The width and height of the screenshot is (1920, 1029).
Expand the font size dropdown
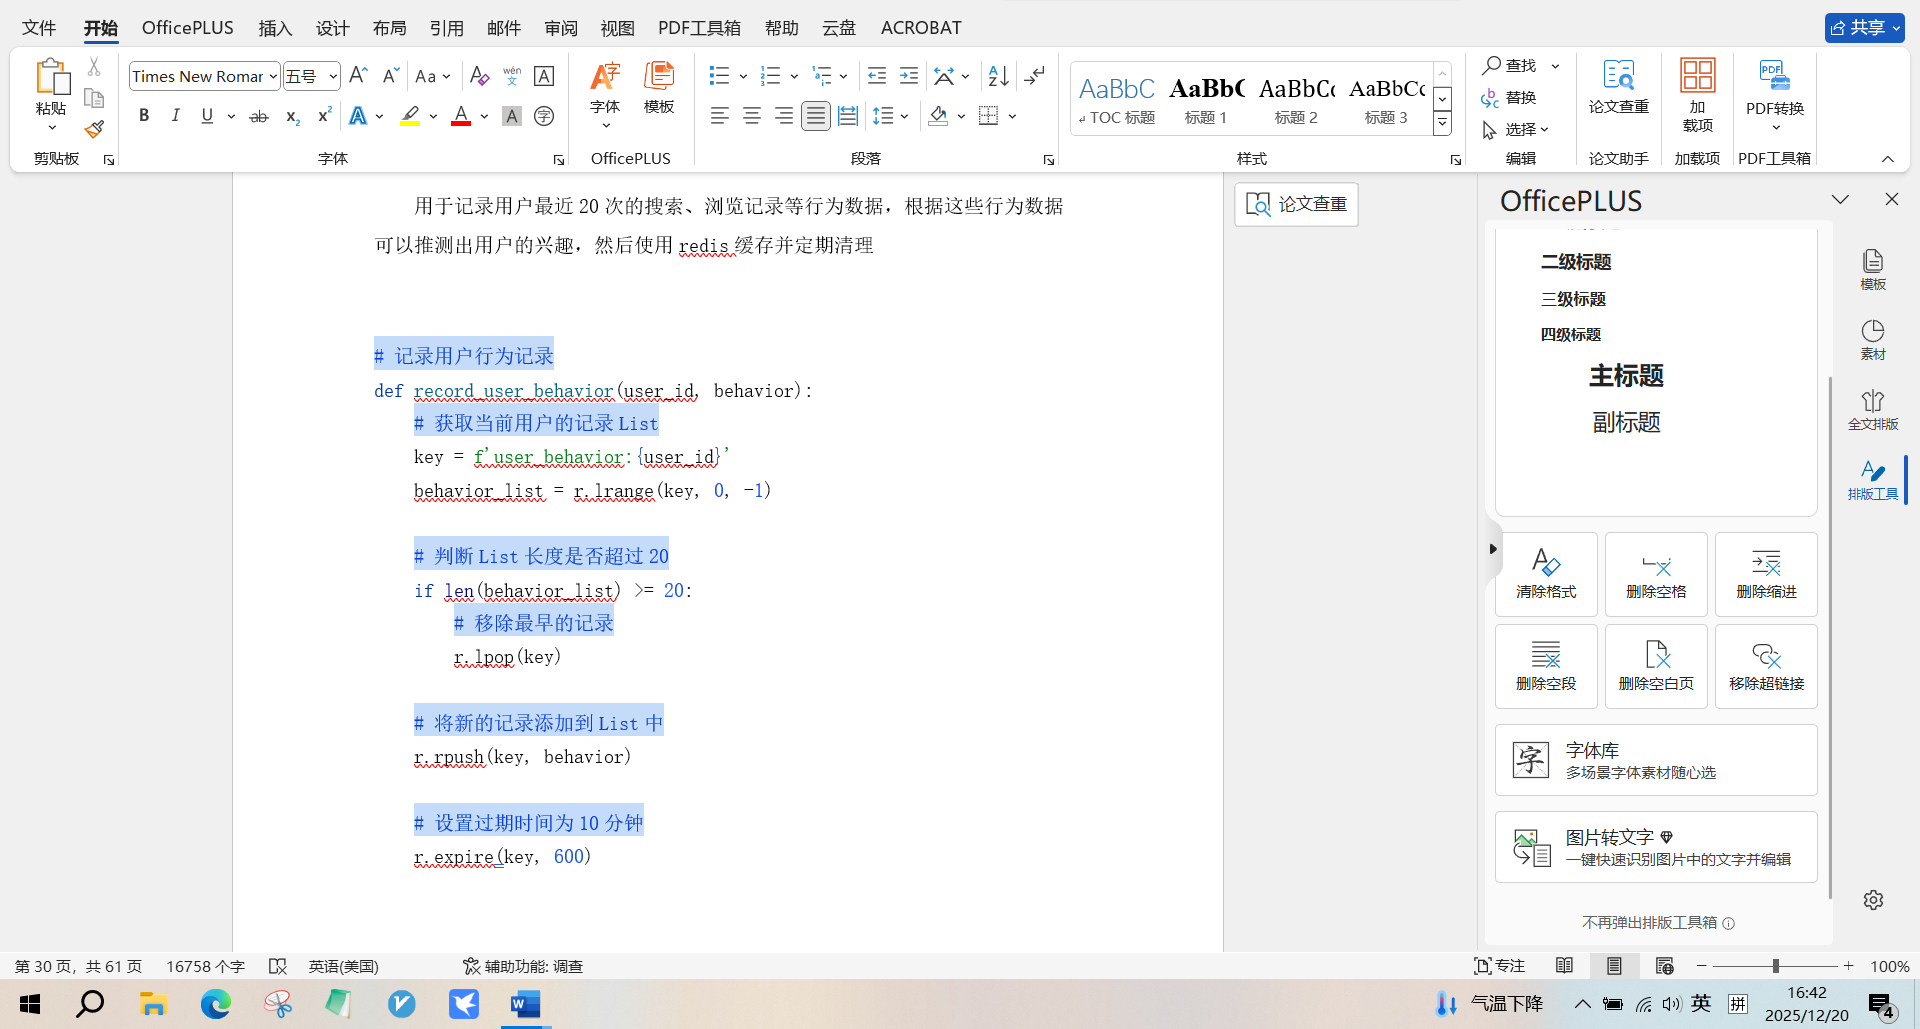(333, 76)
